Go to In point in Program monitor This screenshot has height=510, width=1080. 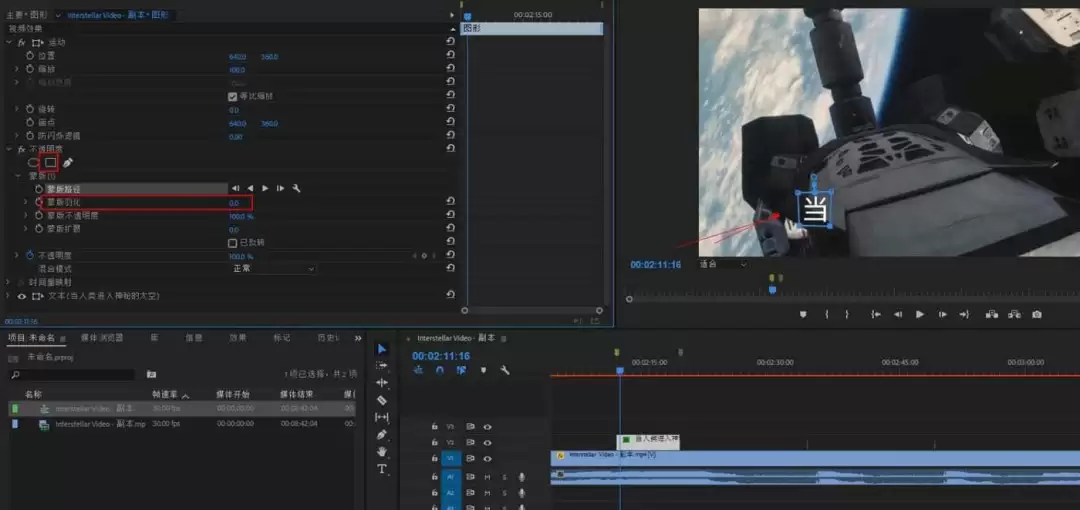click(876, 314)
